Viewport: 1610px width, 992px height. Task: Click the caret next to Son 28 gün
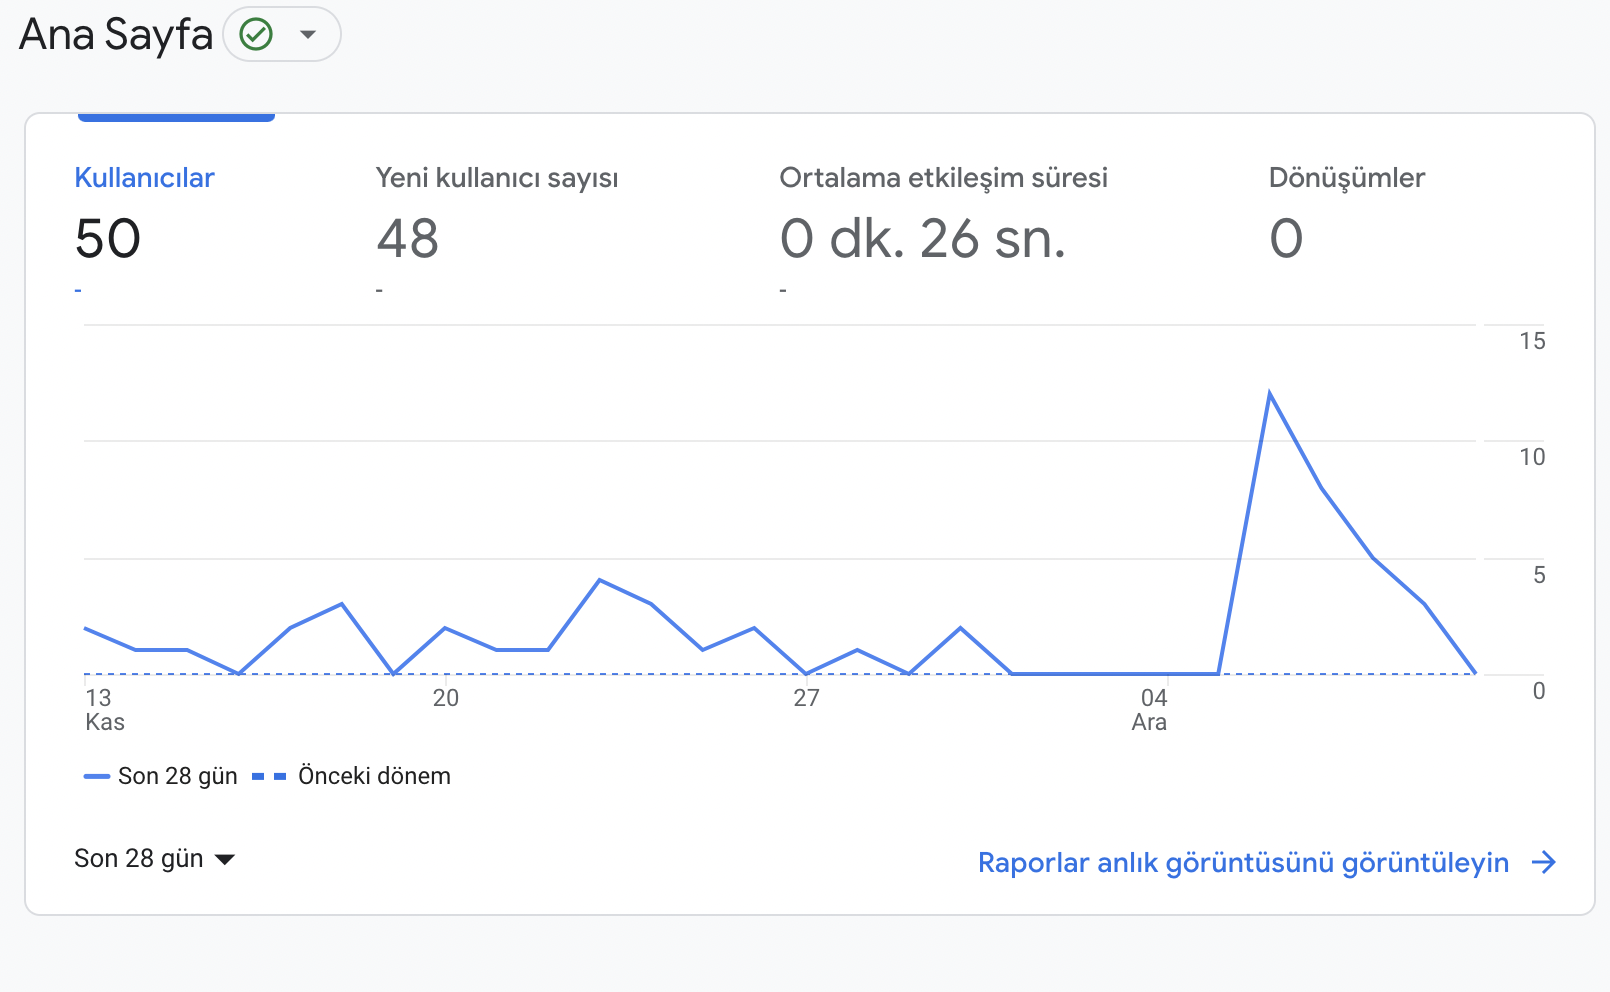(x=225, y=860)
